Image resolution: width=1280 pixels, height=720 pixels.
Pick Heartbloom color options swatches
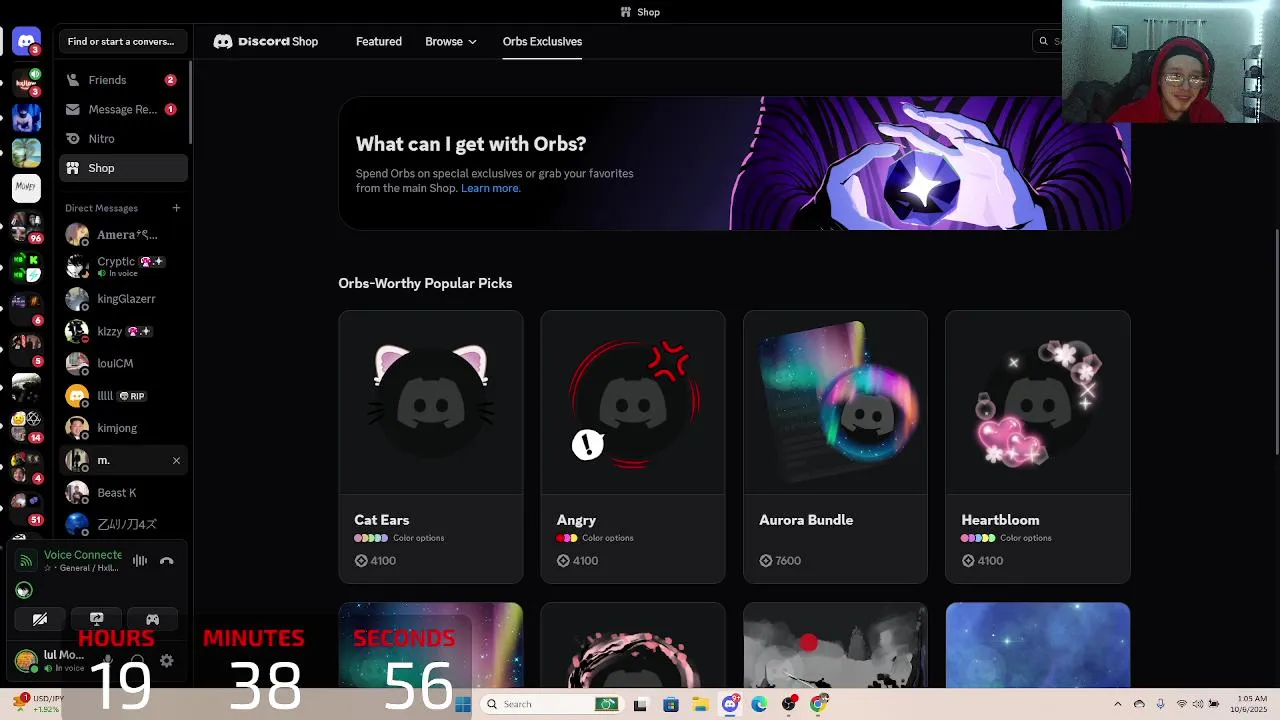[978, 538]
